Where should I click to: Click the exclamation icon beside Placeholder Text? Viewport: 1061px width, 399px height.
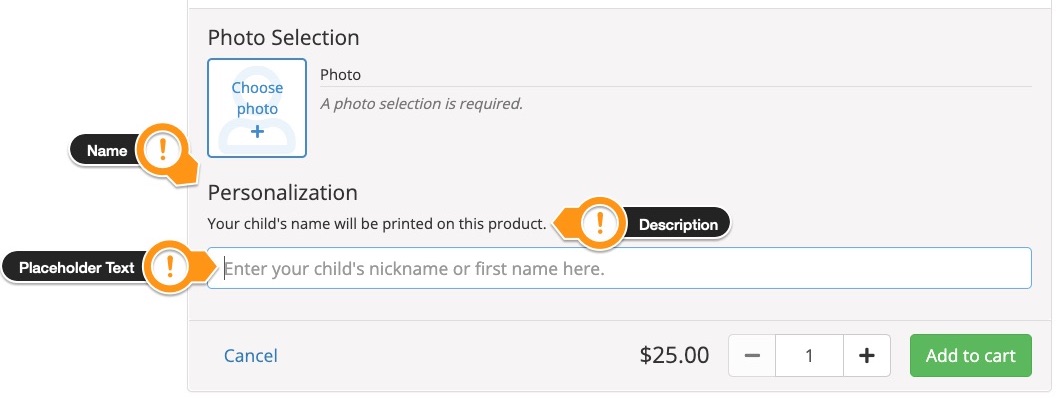[169, 267]
